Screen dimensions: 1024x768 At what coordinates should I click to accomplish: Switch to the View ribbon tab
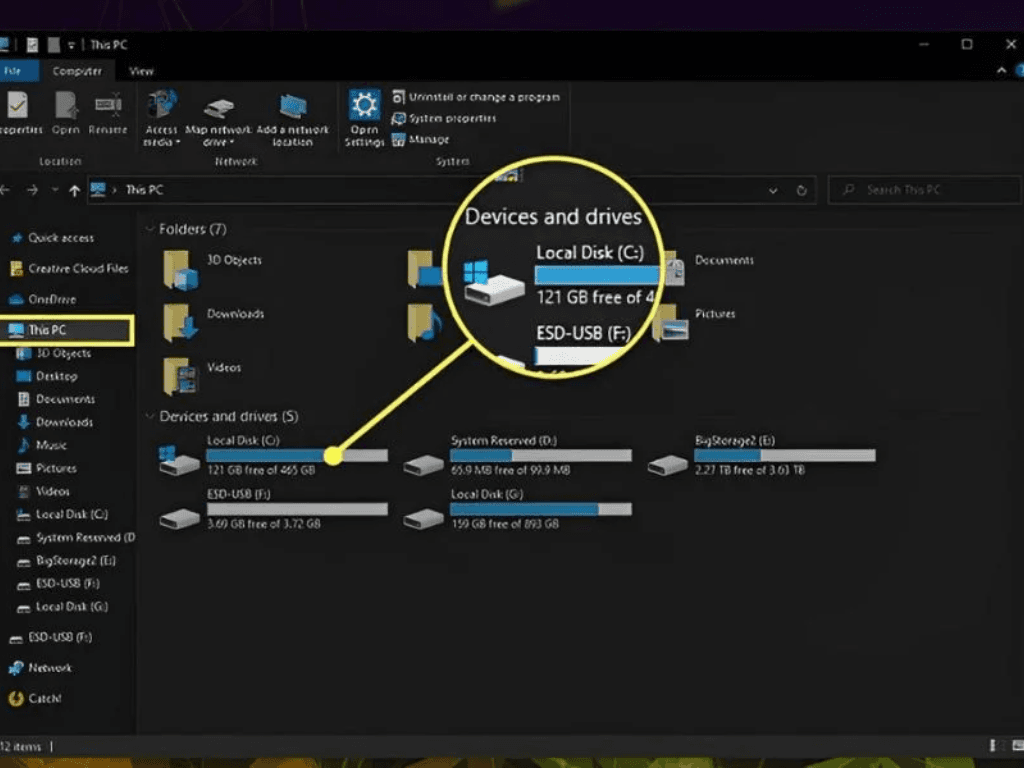141,71
